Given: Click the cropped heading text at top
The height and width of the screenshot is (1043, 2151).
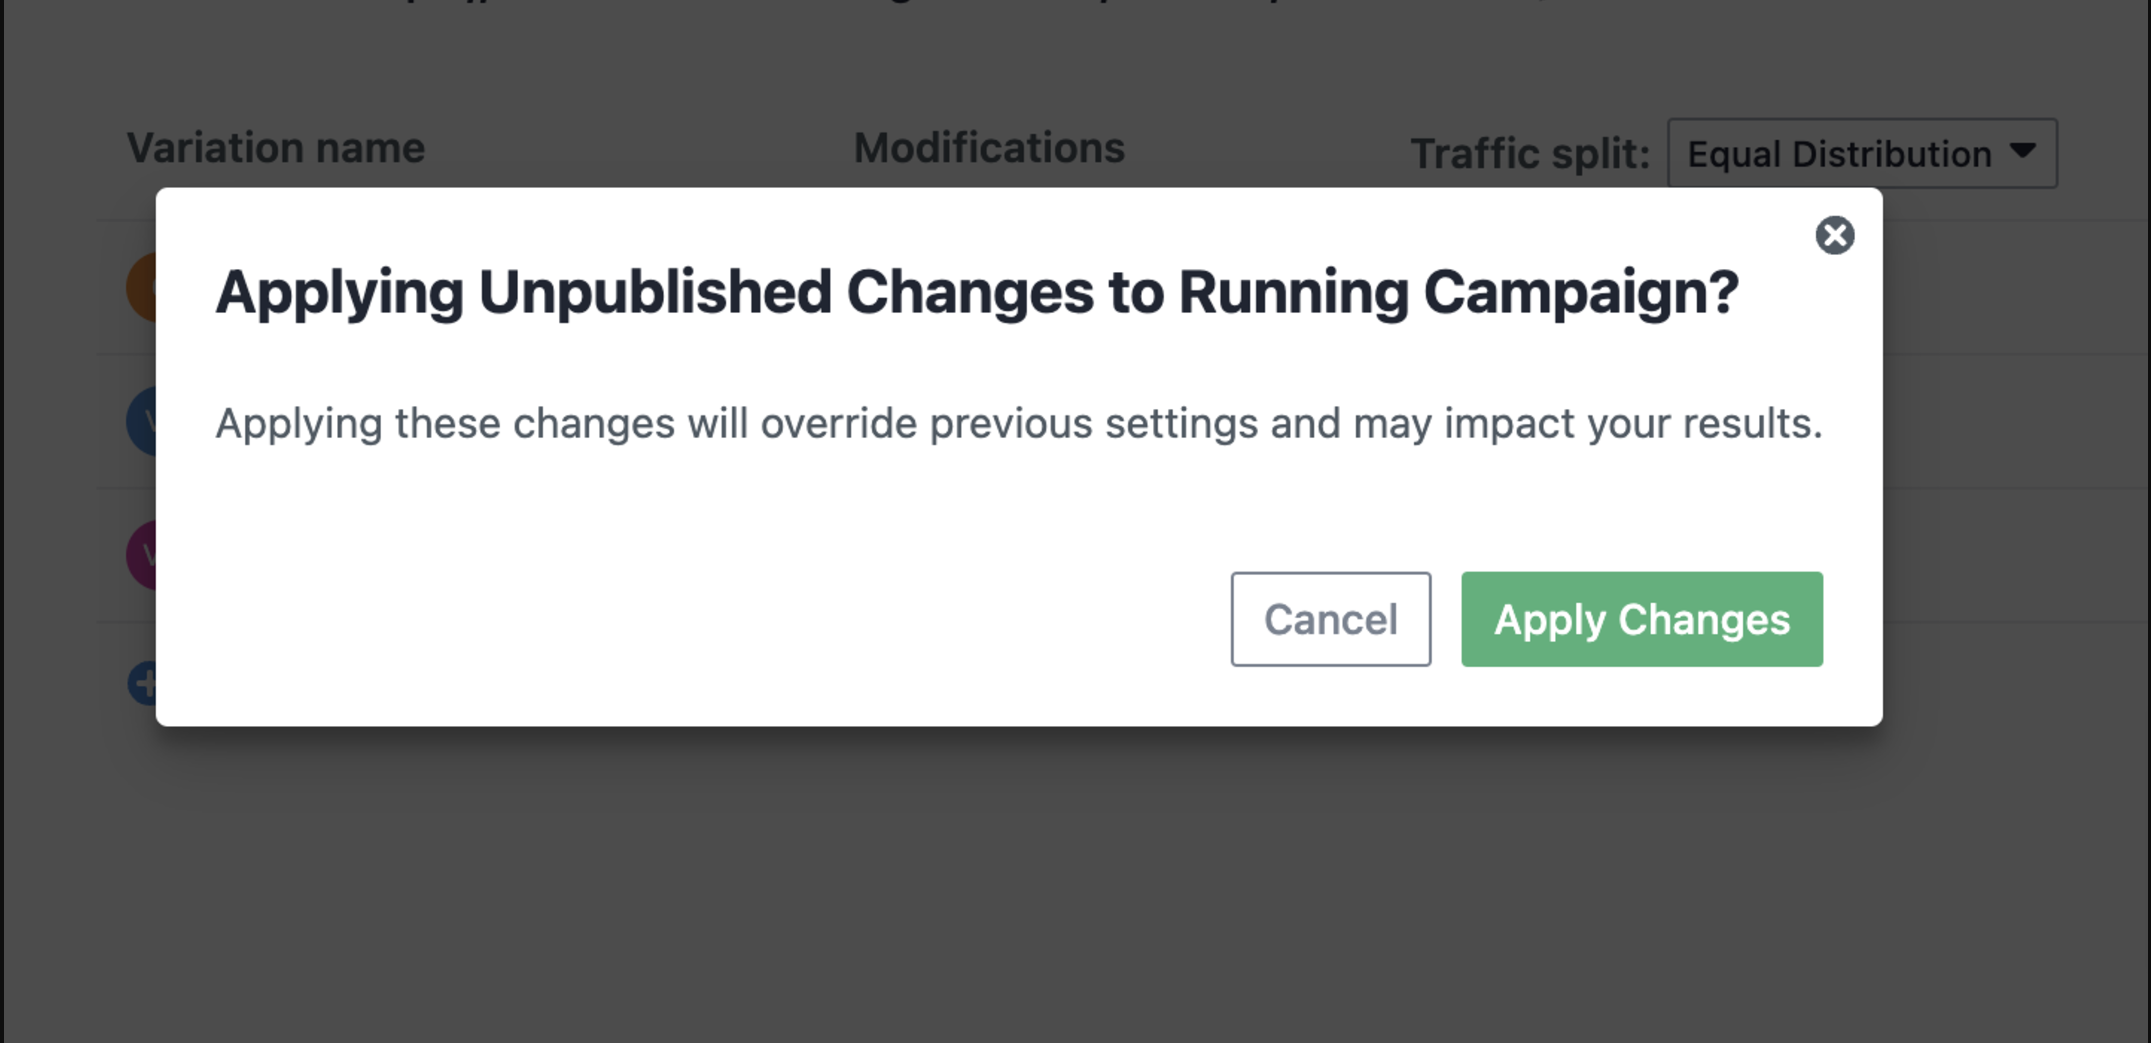Looking at the screenshot, I should (x=975, y=4).
